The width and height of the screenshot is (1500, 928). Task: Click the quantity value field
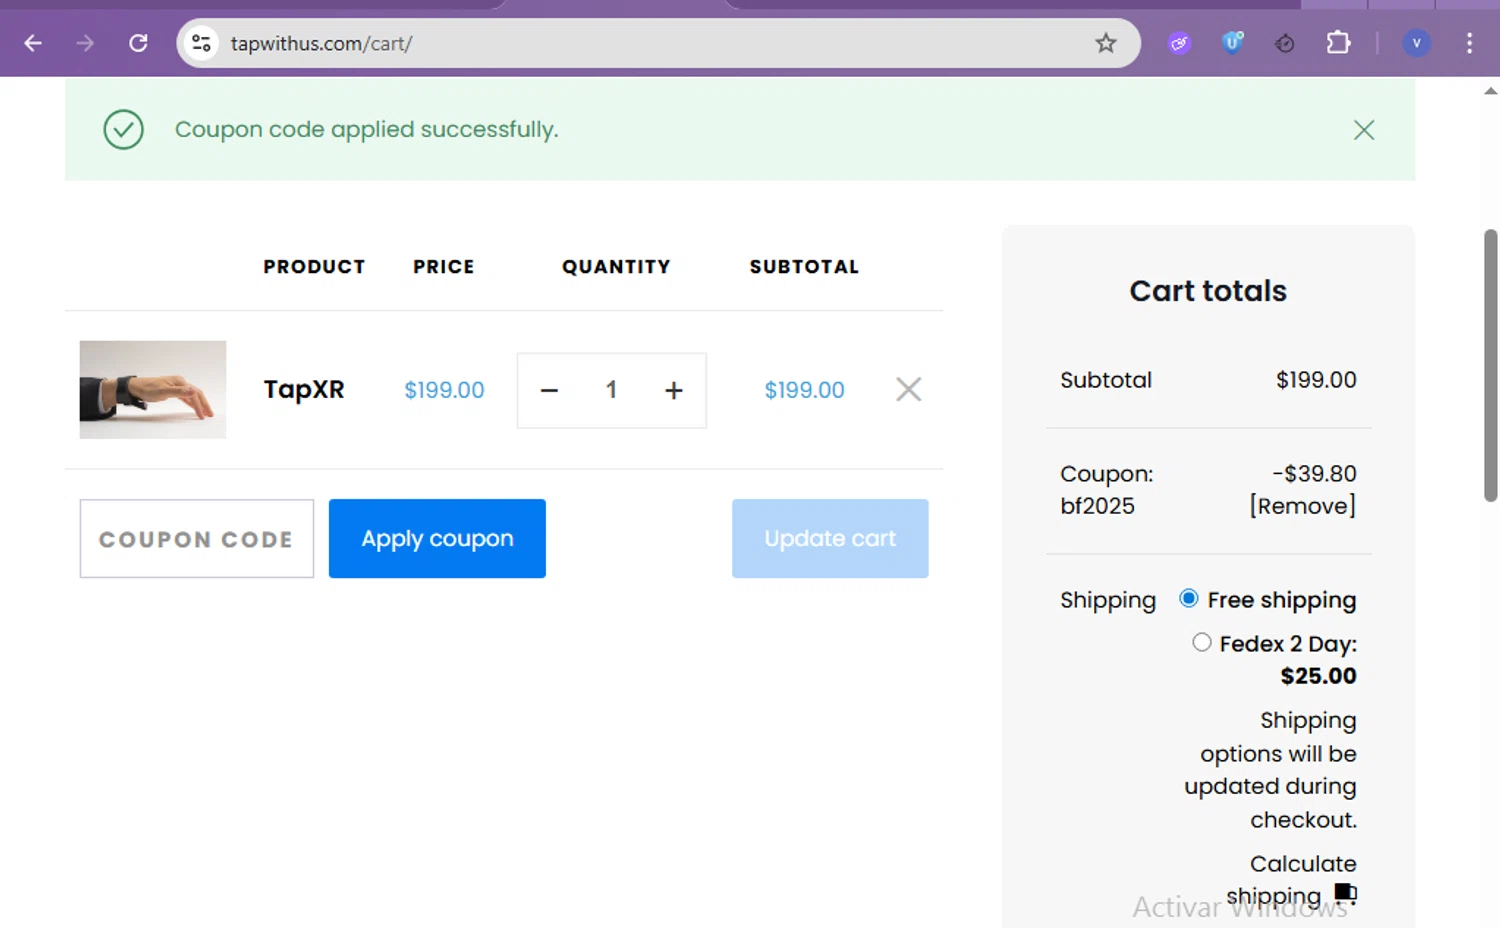tap(611, 390)
